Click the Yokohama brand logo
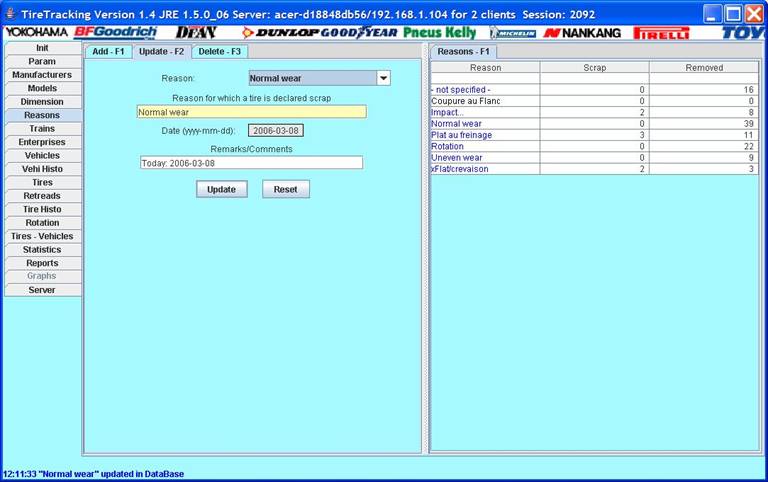 (x=38, y=33)
